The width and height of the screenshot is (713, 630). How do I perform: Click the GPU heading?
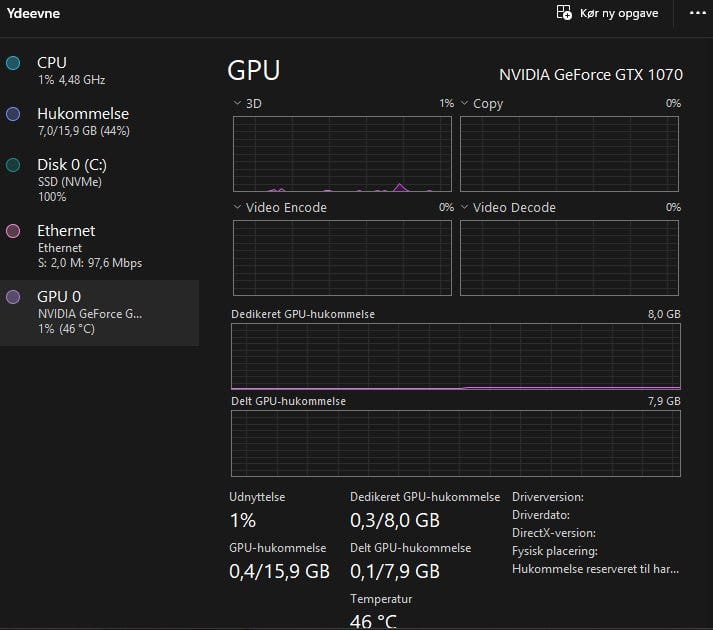254,71
